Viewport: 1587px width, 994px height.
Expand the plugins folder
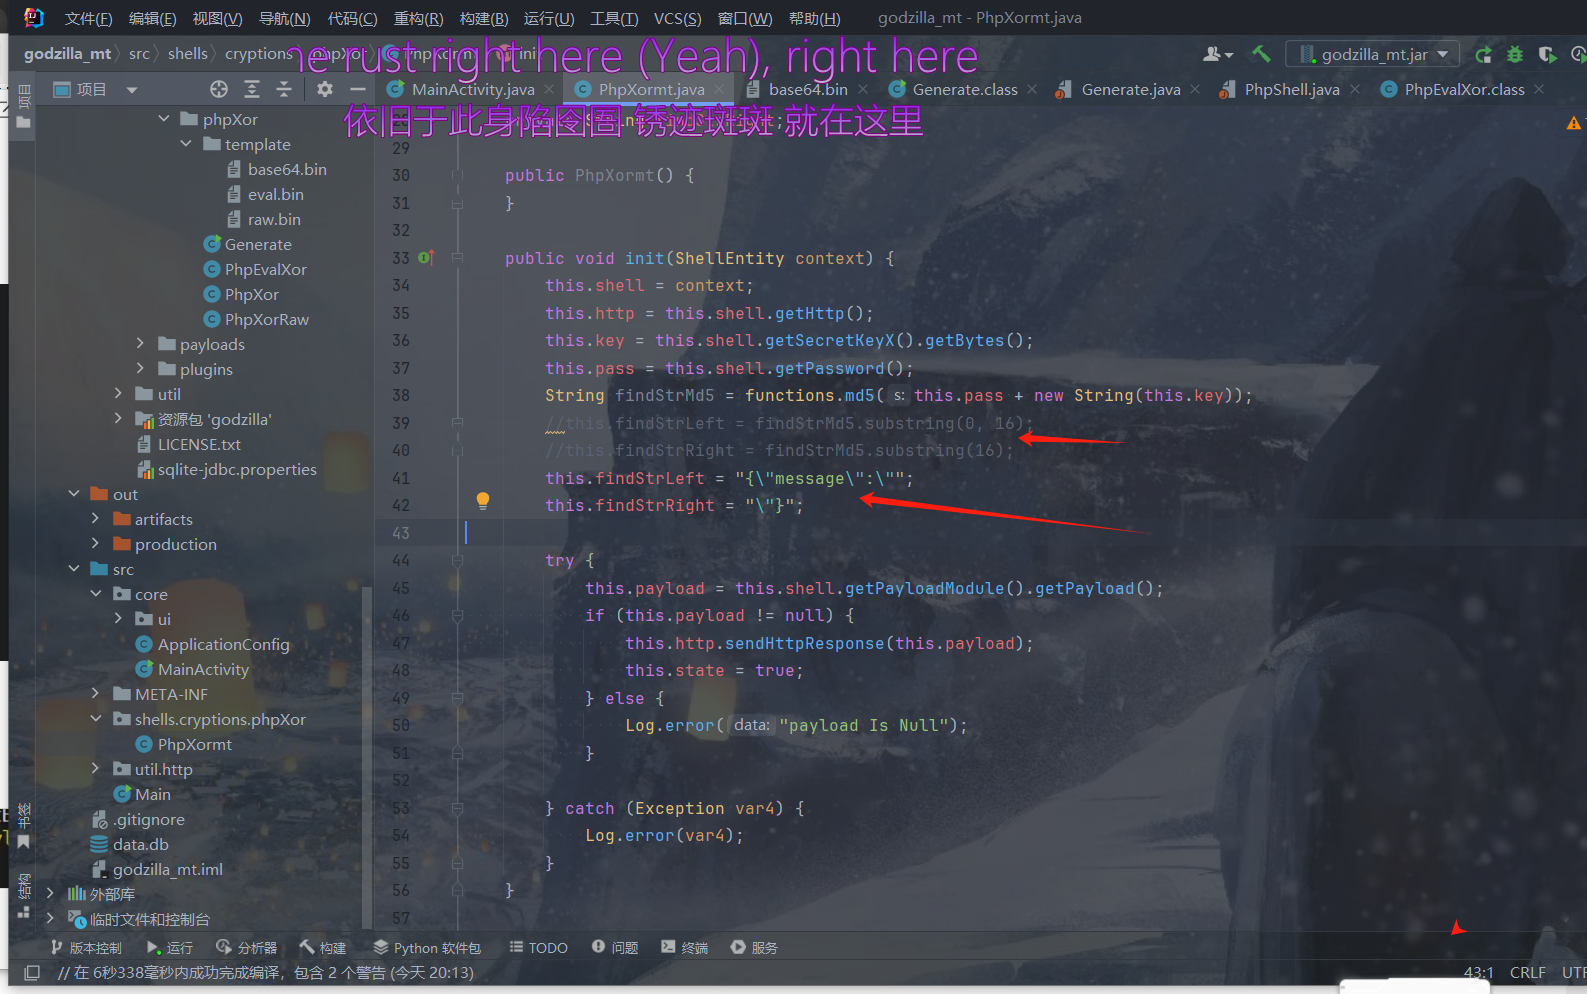click(x=141, y=369)
